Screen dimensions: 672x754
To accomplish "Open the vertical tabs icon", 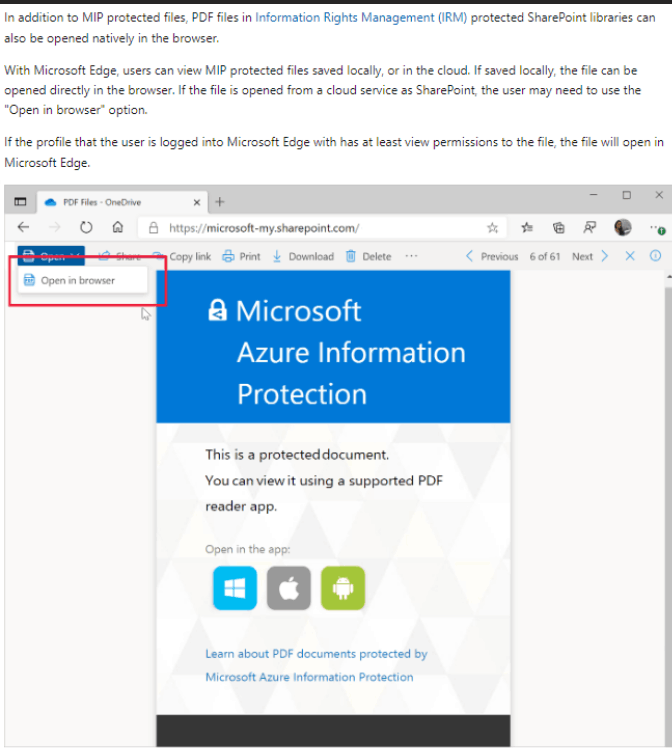I will coord(20,202).
